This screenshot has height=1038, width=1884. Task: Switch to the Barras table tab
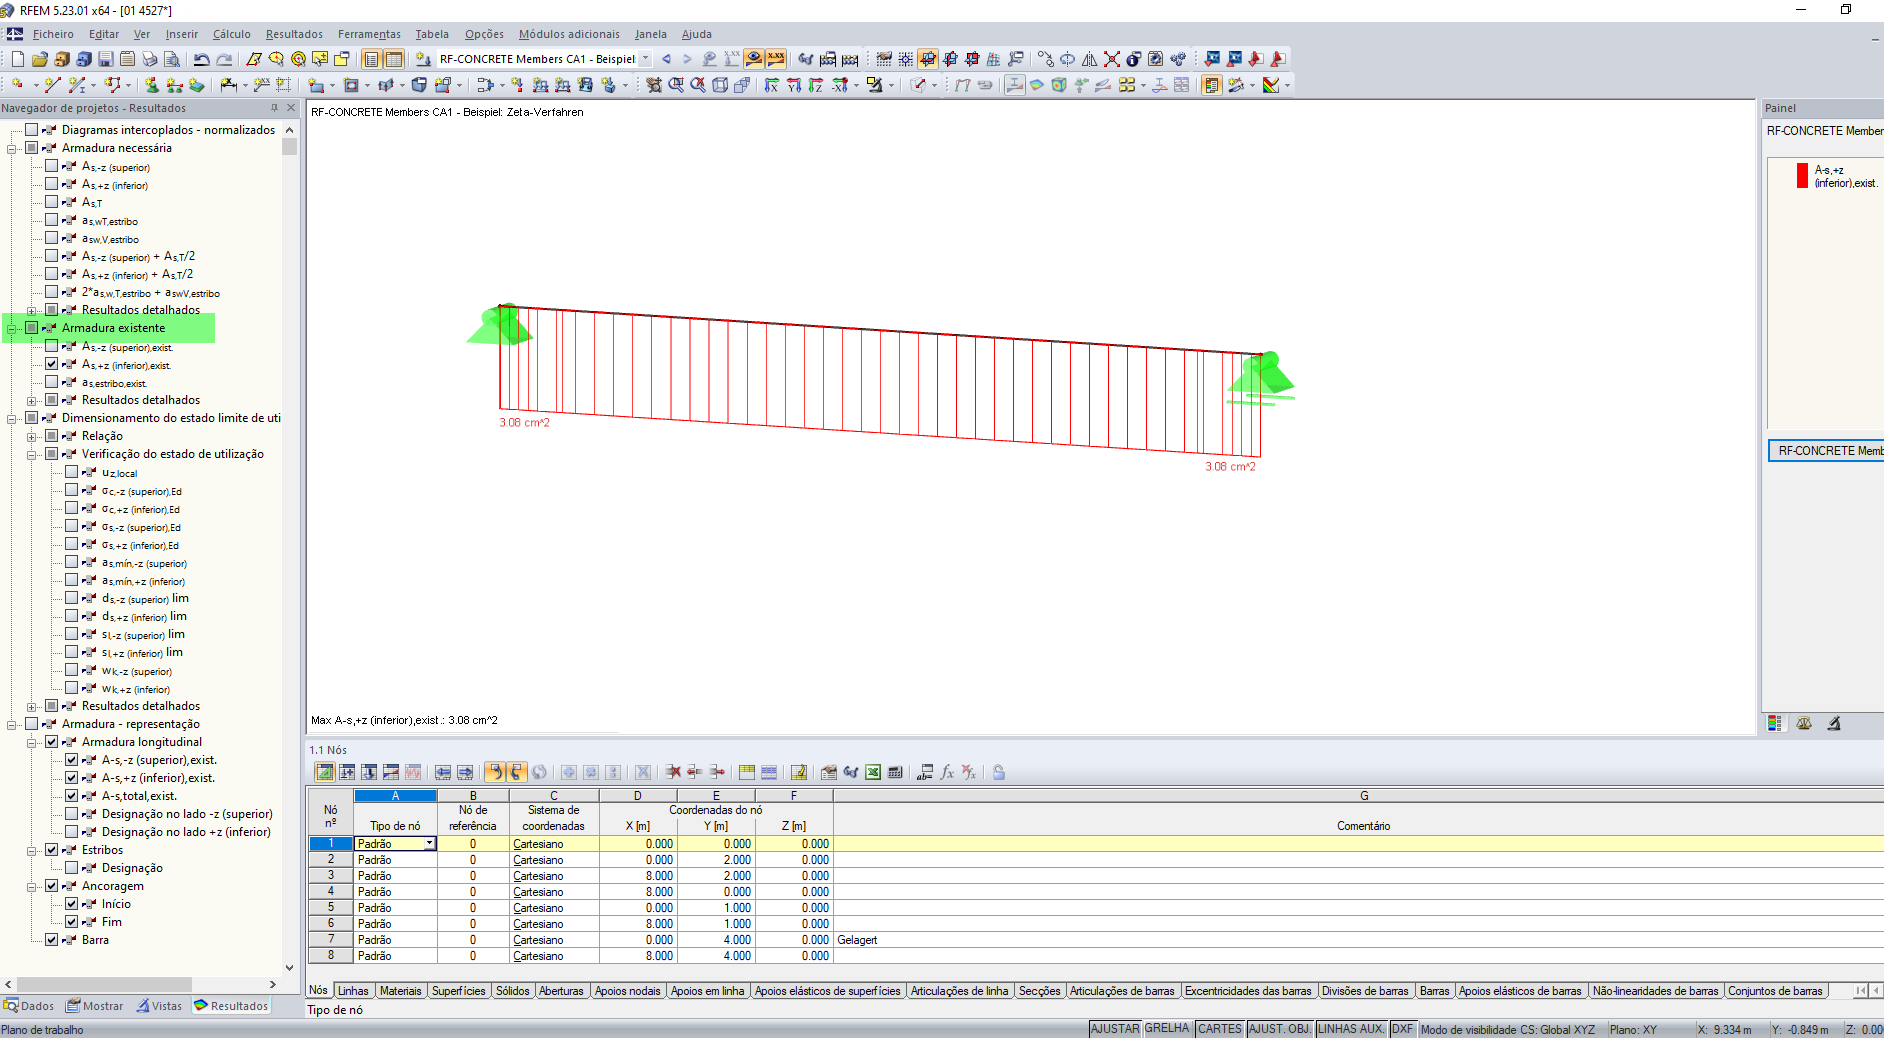(x=1434, y=991)
